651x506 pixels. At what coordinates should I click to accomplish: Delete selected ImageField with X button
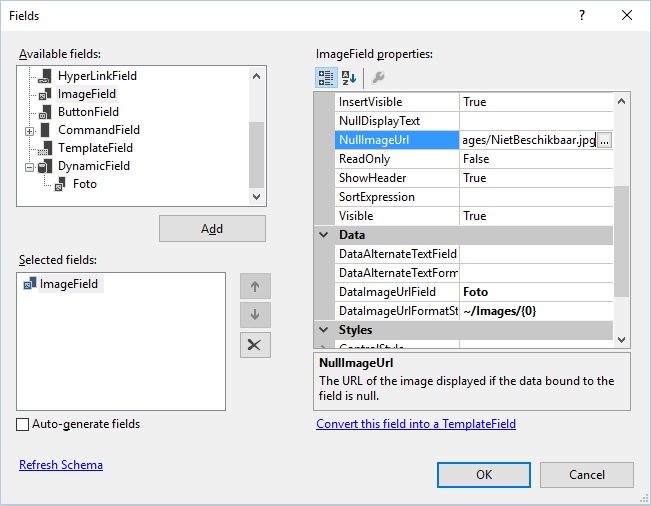tap(255, 345)
